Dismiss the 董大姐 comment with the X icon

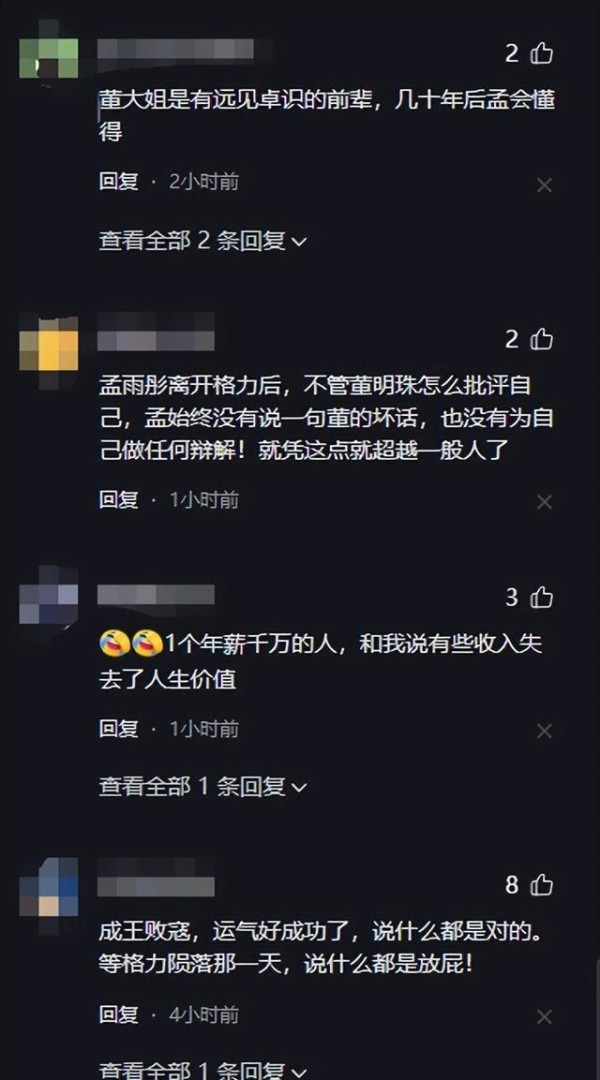[544, 185]
